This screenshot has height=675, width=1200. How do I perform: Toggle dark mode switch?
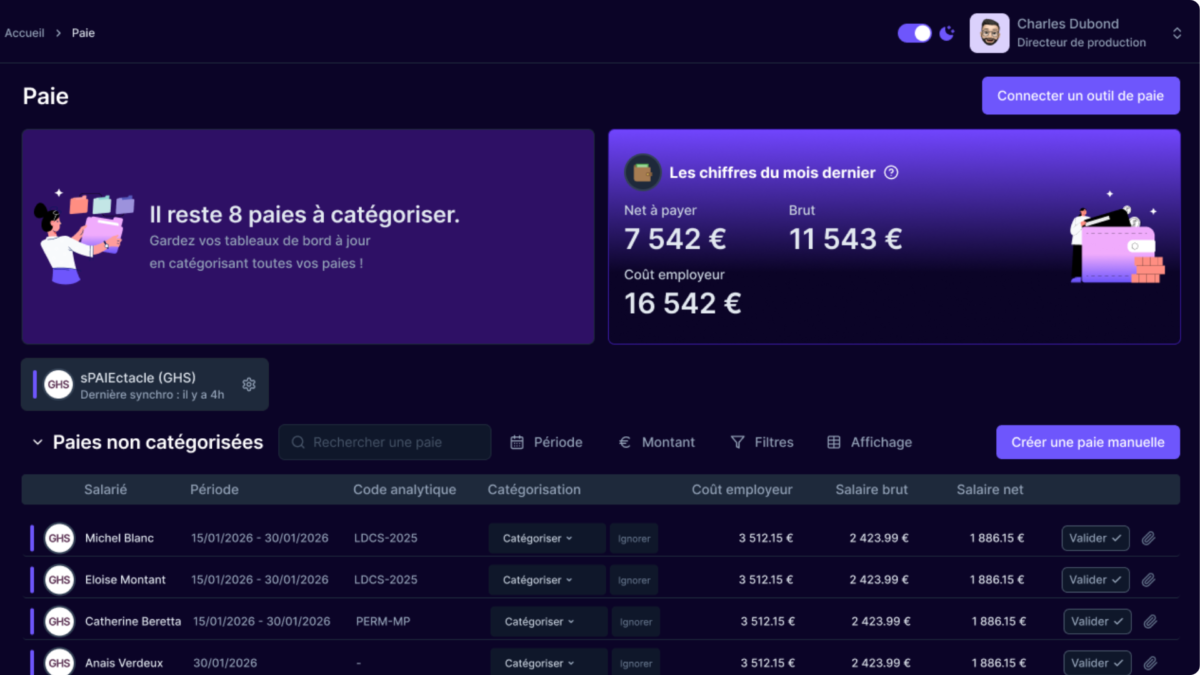[x=914, y=32]
